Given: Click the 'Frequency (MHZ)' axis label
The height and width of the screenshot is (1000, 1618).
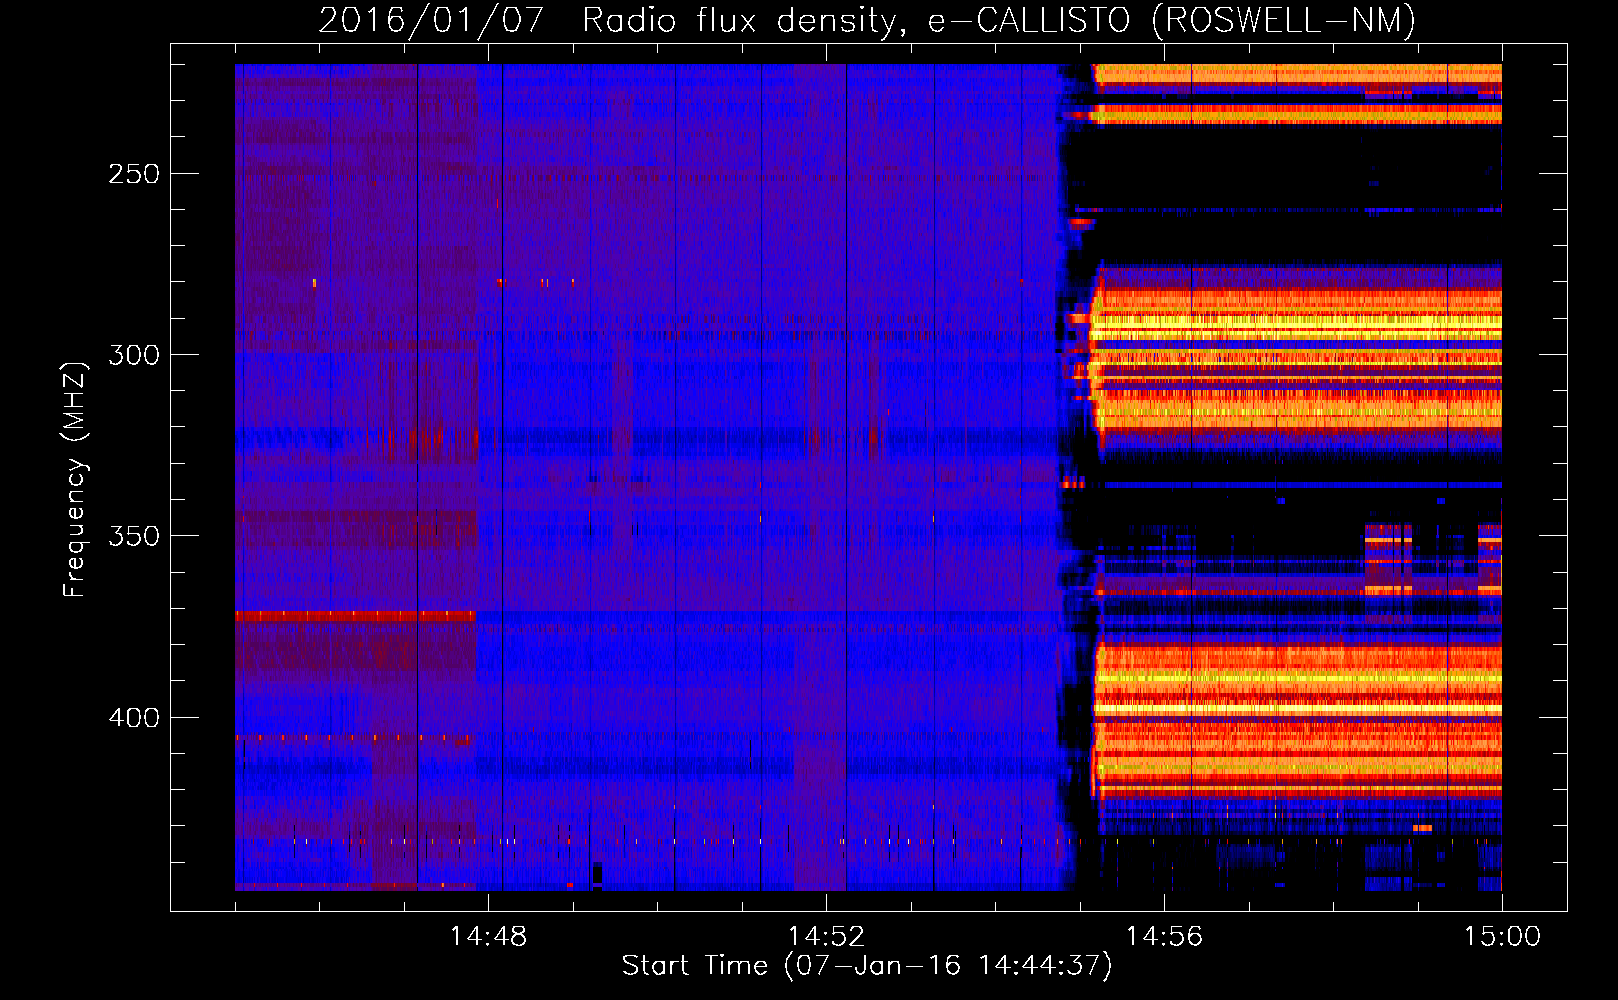Looking at the screenshot, I should click(x=75, y=479).
